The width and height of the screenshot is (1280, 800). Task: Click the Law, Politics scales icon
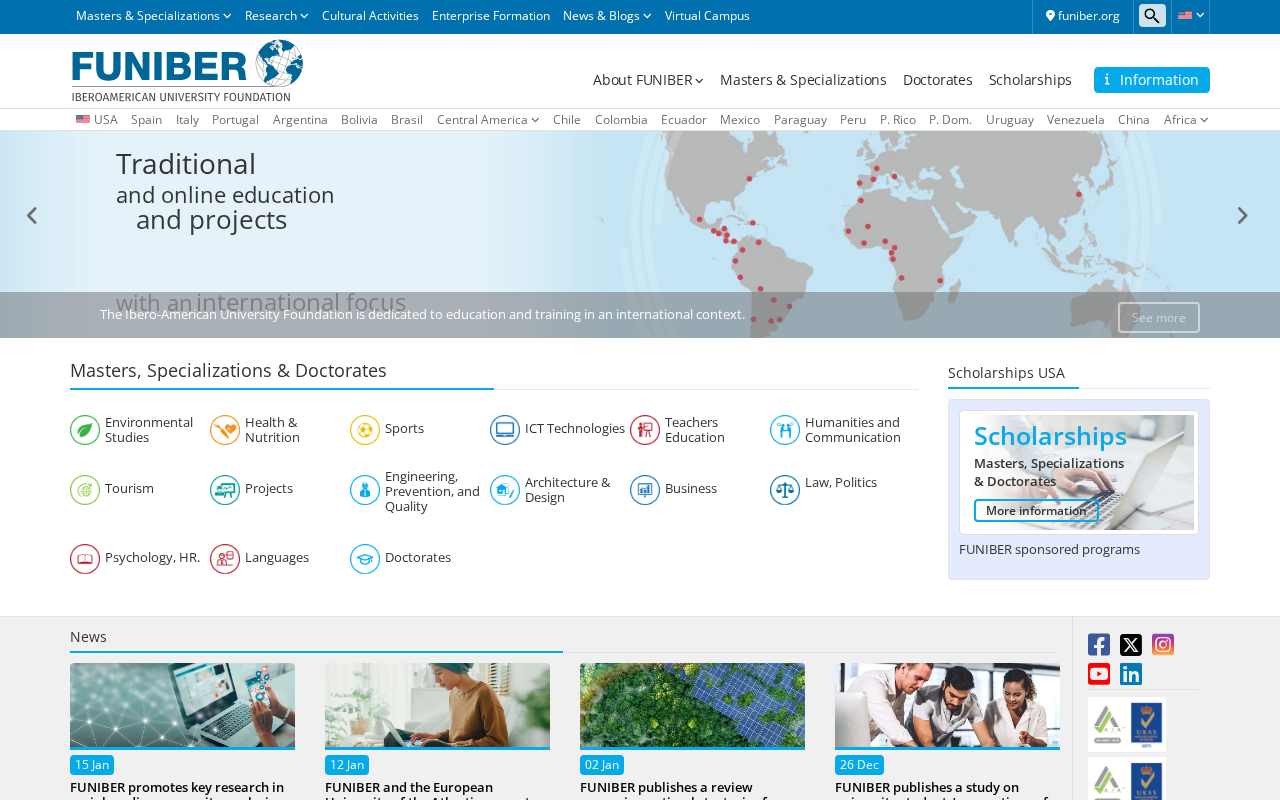785,490
